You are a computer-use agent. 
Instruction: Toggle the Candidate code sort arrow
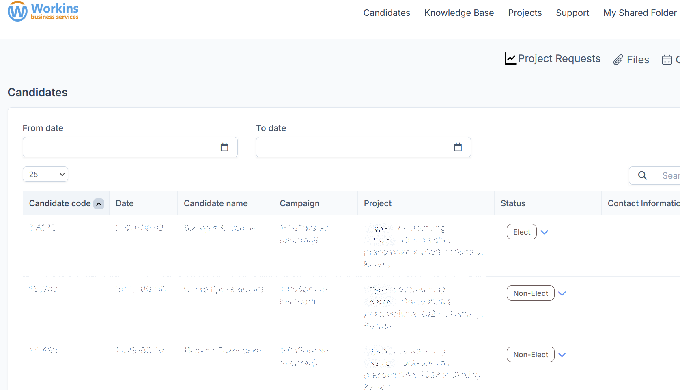(98, 203)
